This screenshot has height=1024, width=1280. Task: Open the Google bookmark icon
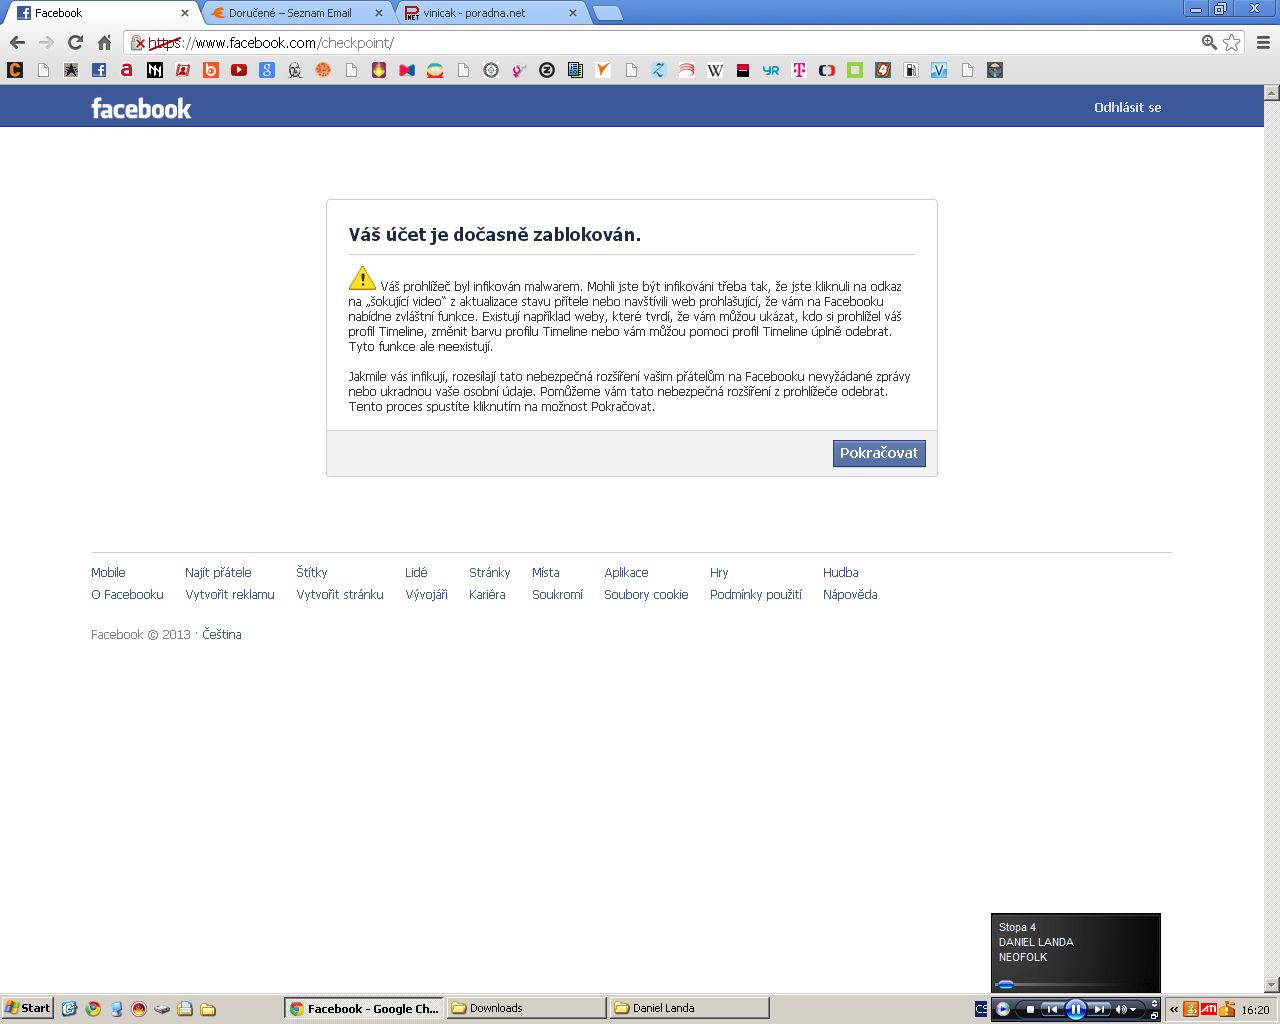click(267, 70)
